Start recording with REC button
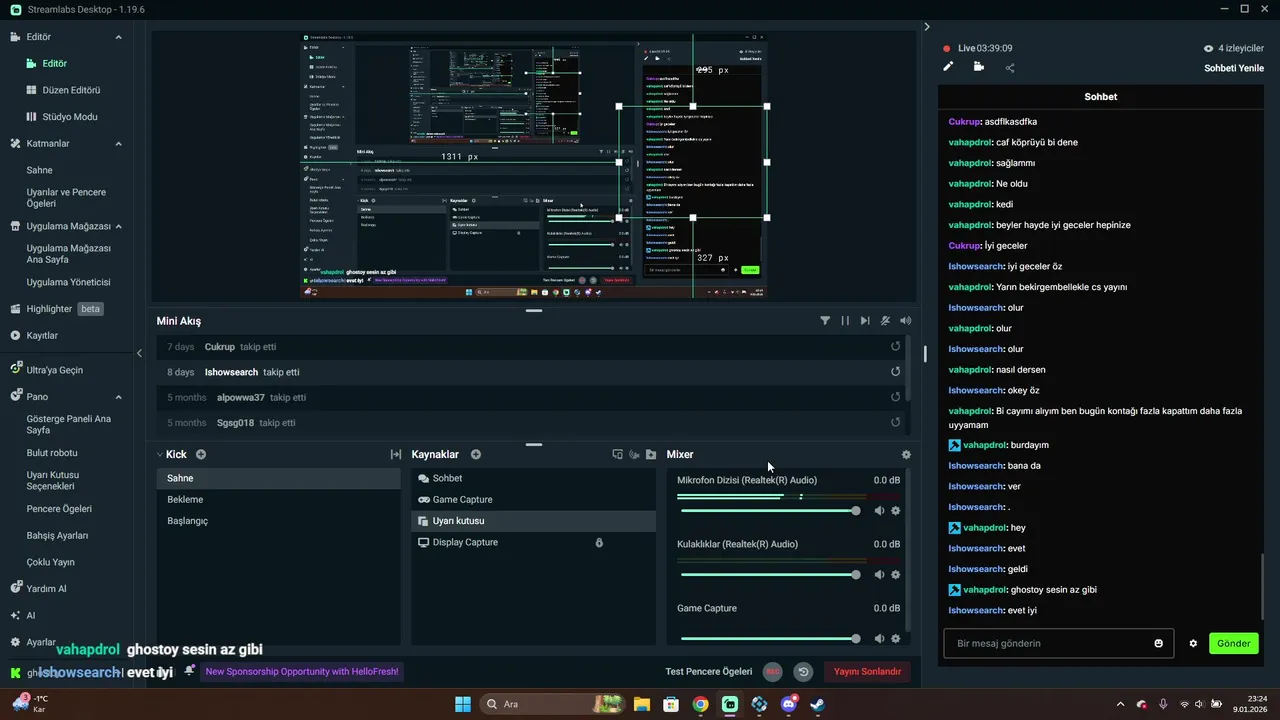This screenshot has width=1280, height=720. [x=772, y=672]
